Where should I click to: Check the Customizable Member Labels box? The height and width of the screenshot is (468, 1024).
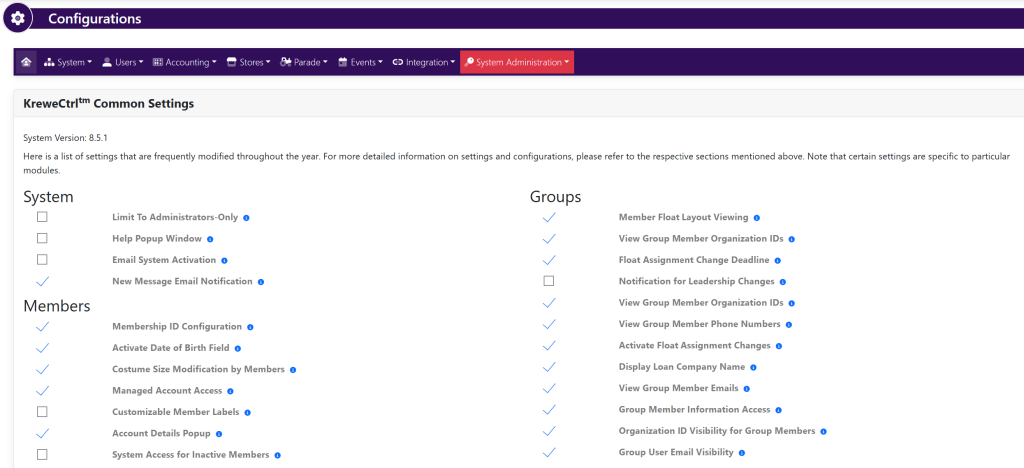(x=42, y=412)
